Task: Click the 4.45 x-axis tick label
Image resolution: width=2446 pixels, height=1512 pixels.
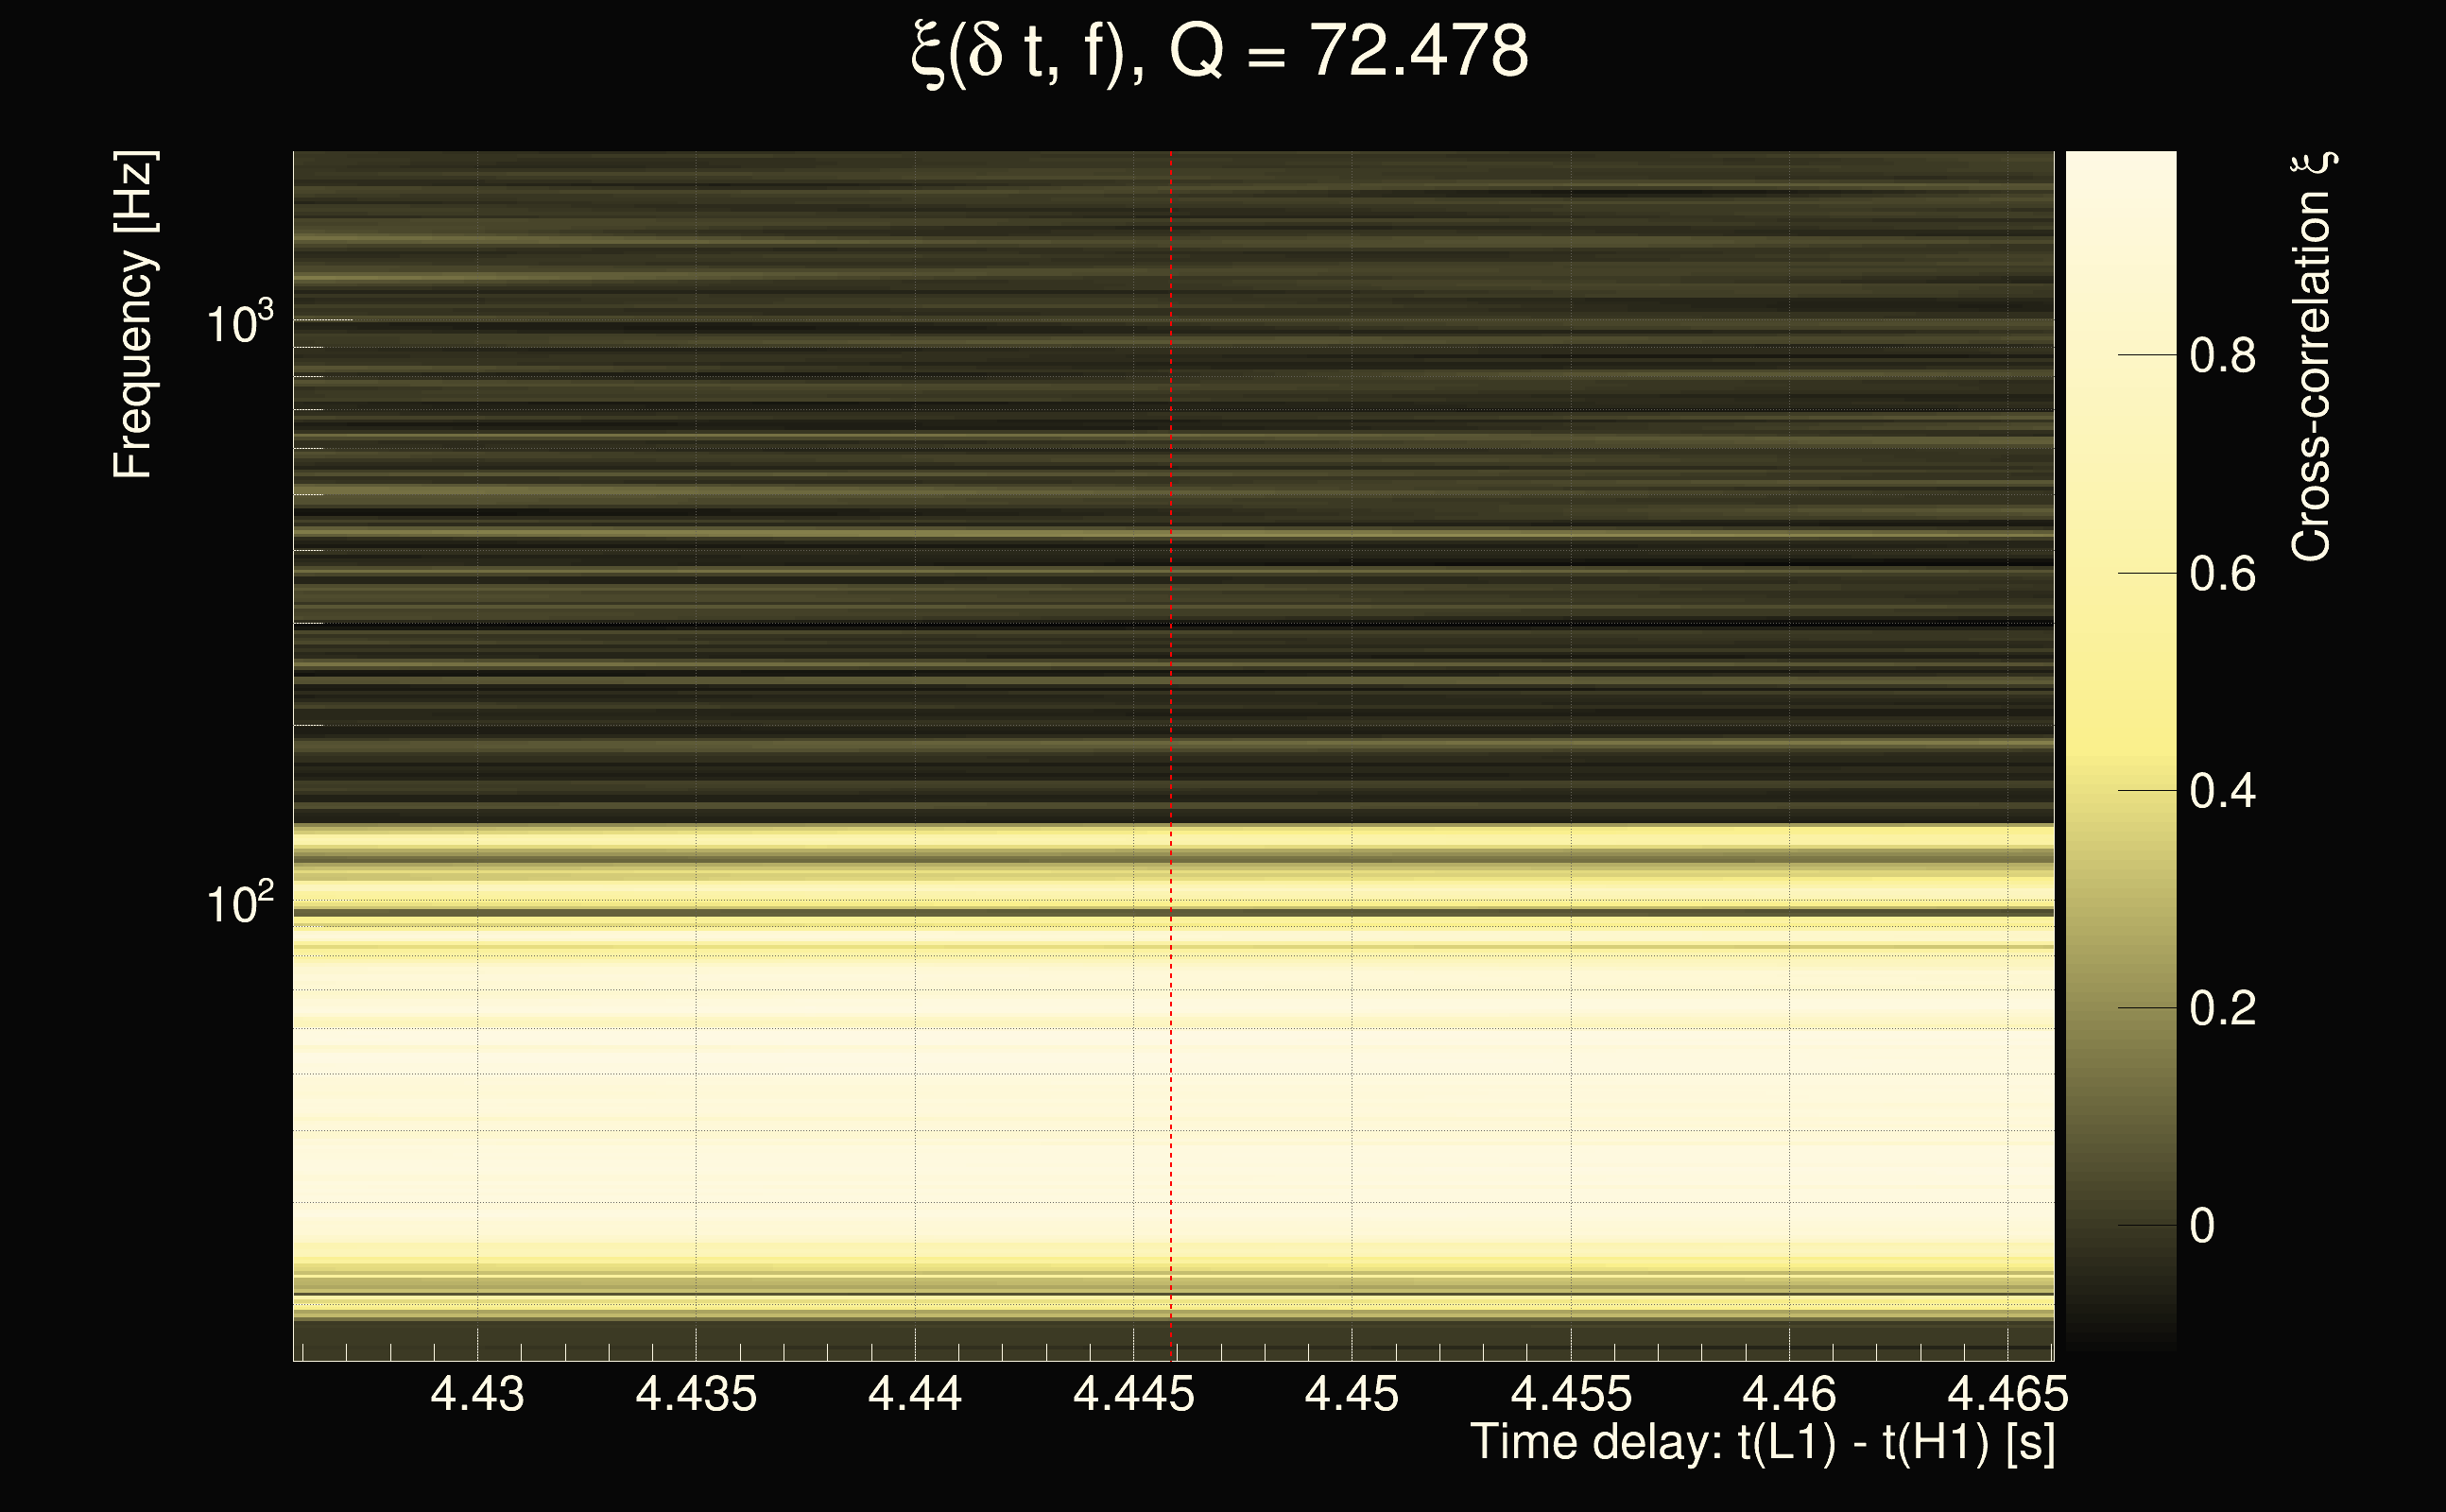Action: (1352, 1394)
